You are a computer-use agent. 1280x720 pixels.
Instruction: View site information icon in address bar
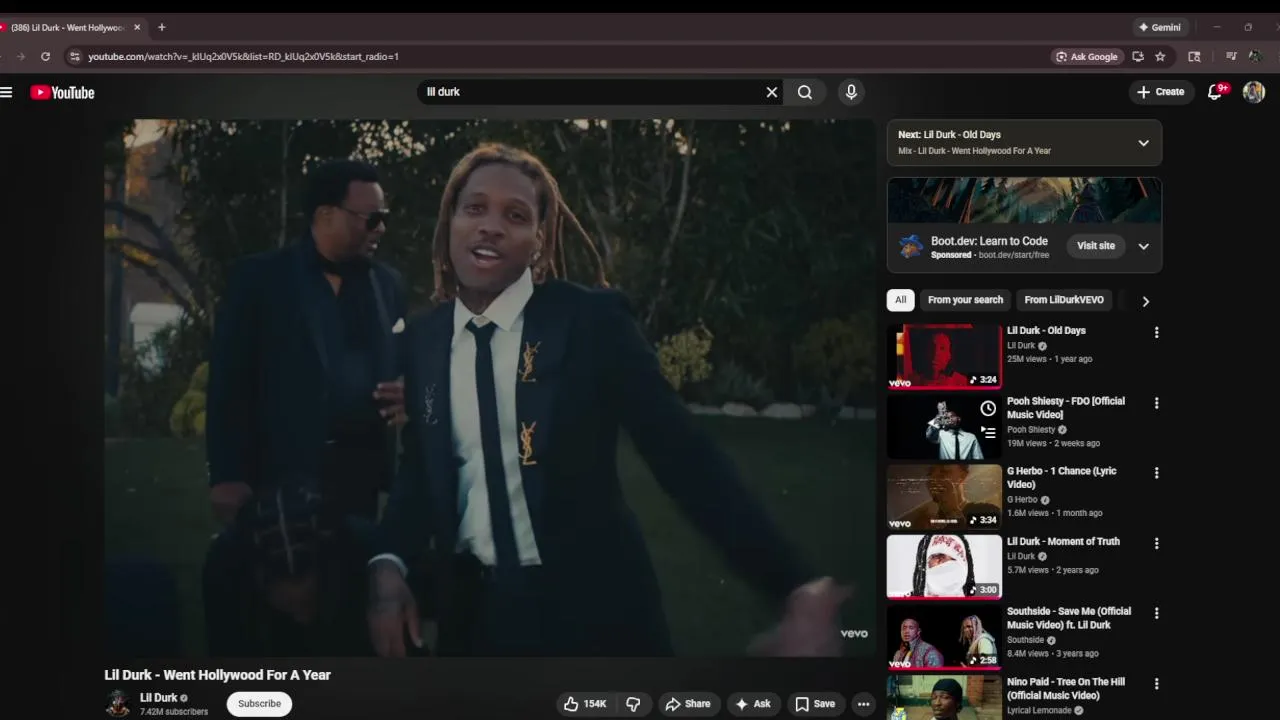coord(74,57)
